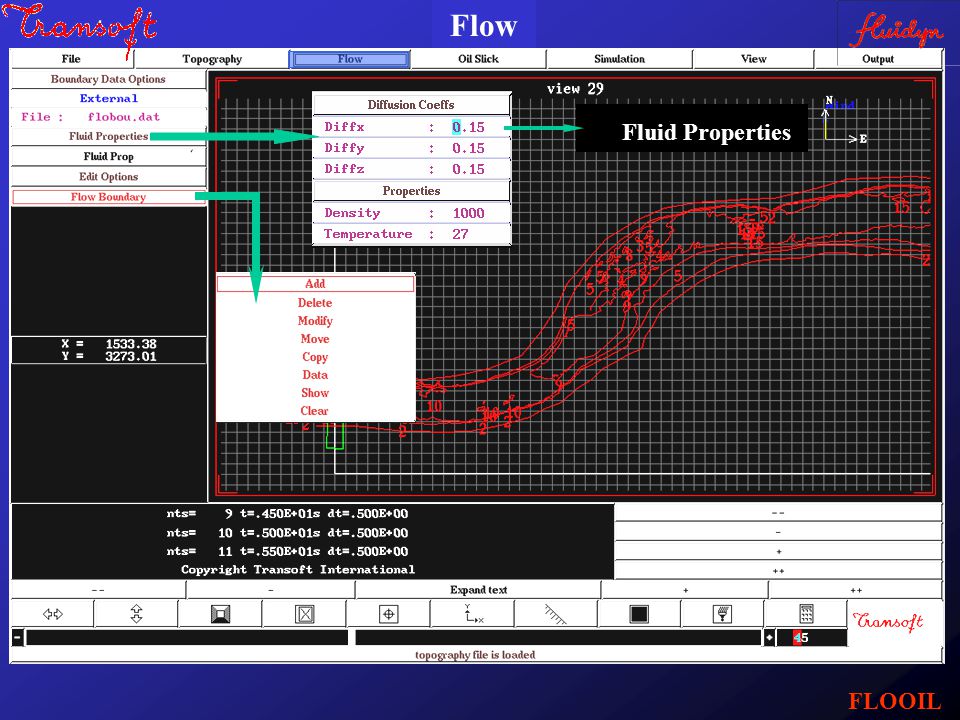Click the Diffusion Coeffs header

pos(411,105)
